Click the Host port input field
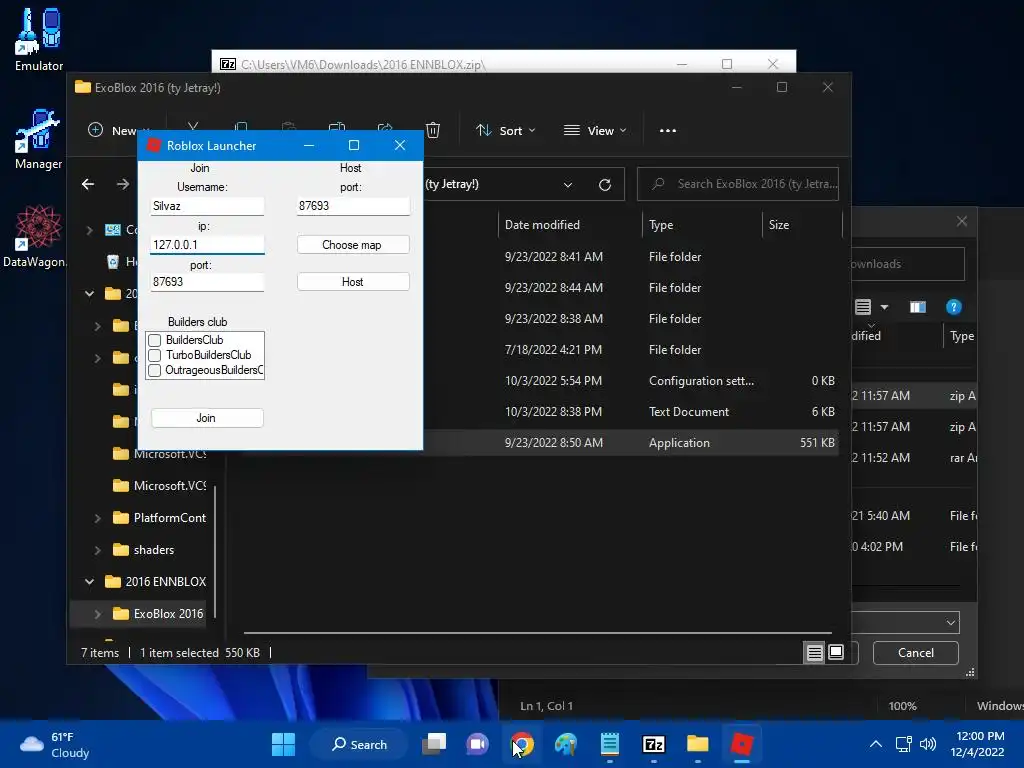 point(353,206)
